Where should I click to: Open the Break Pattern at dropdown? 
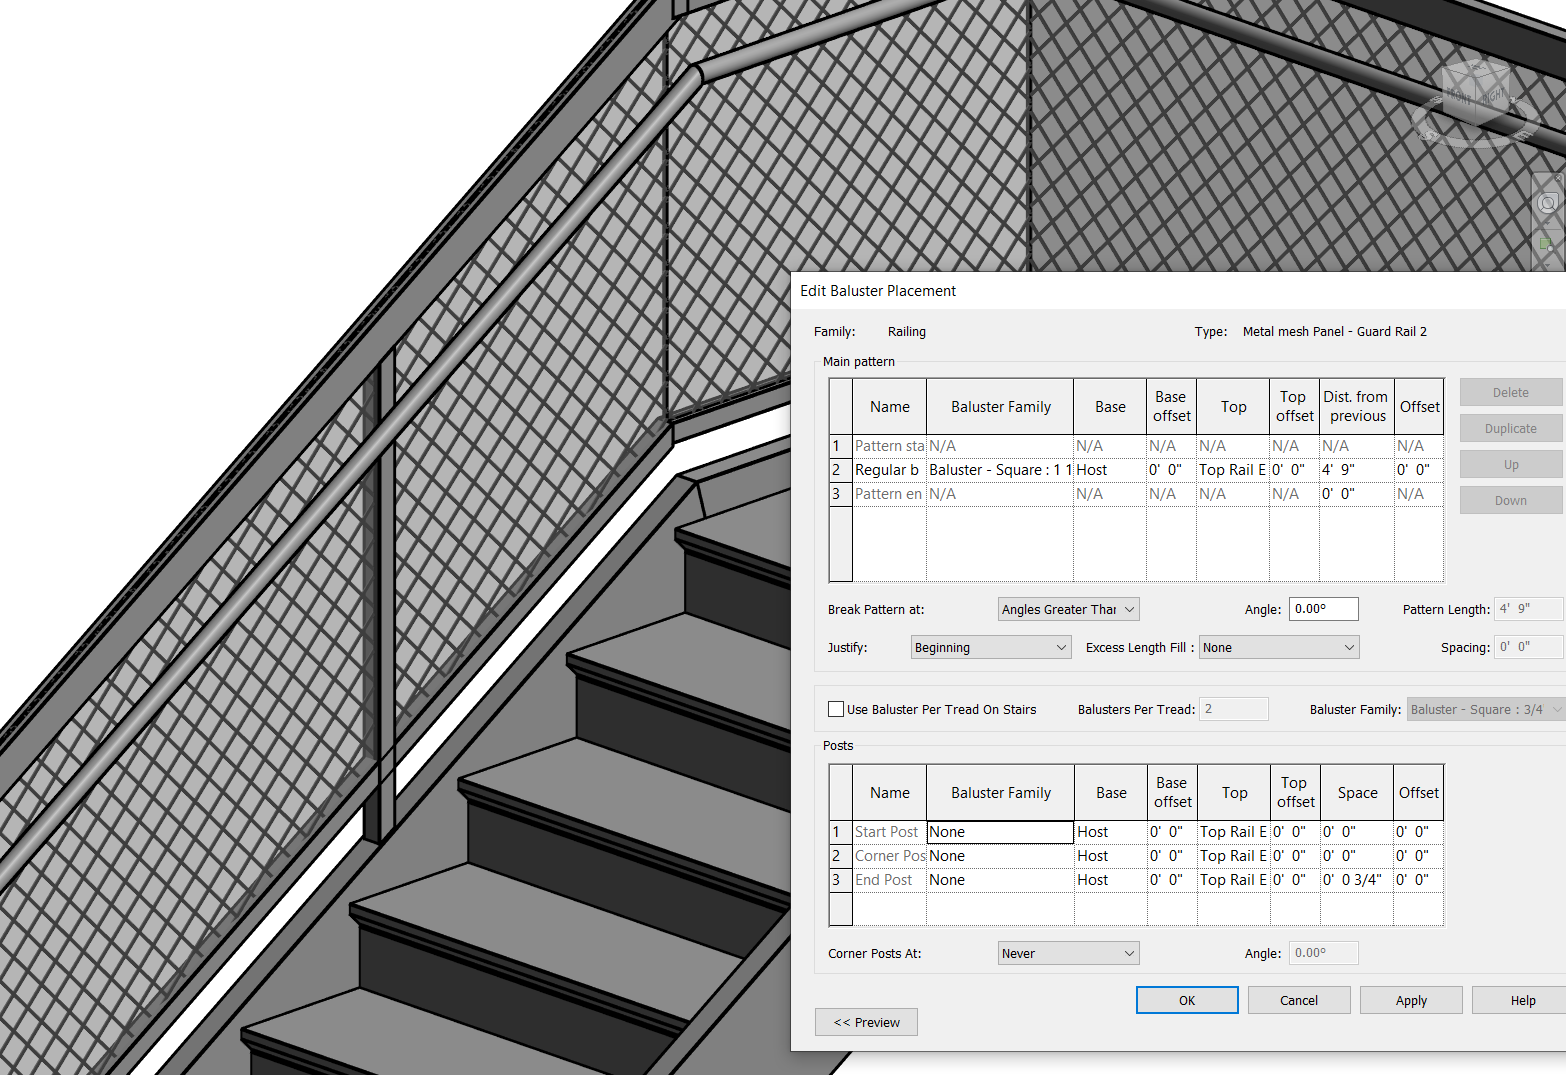tap(1067, 608)
